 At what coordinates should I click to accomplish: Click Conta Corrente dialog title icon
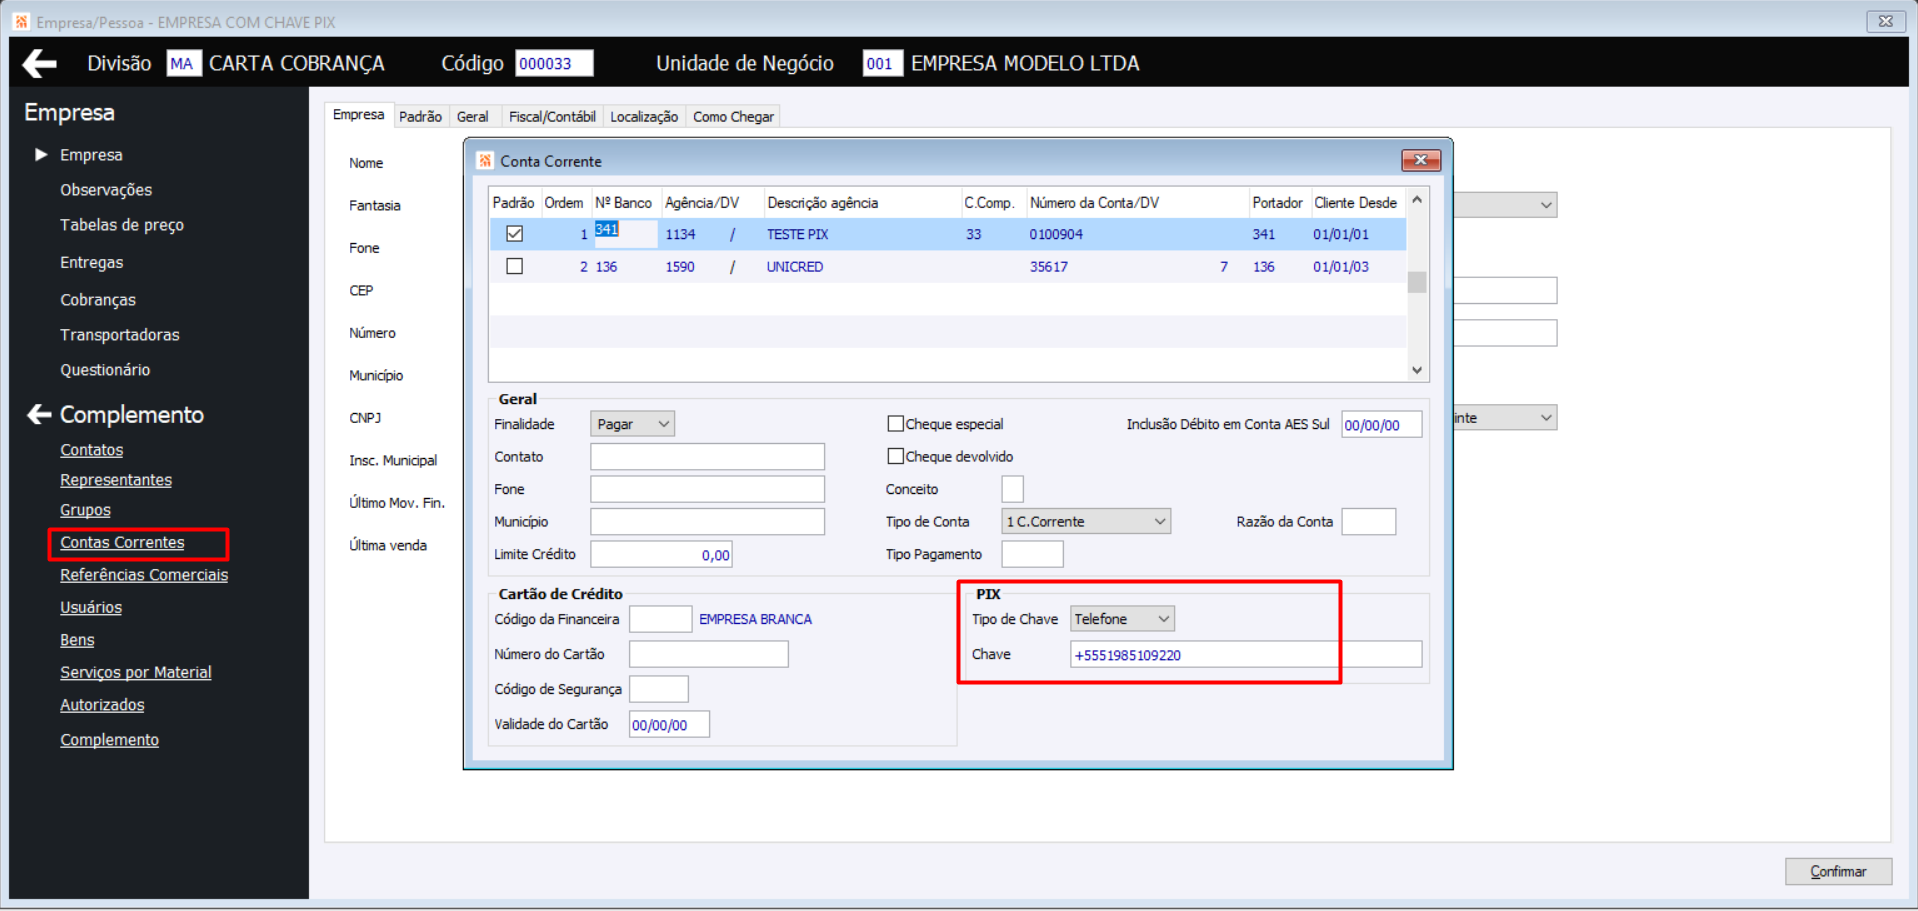(485, 161)
